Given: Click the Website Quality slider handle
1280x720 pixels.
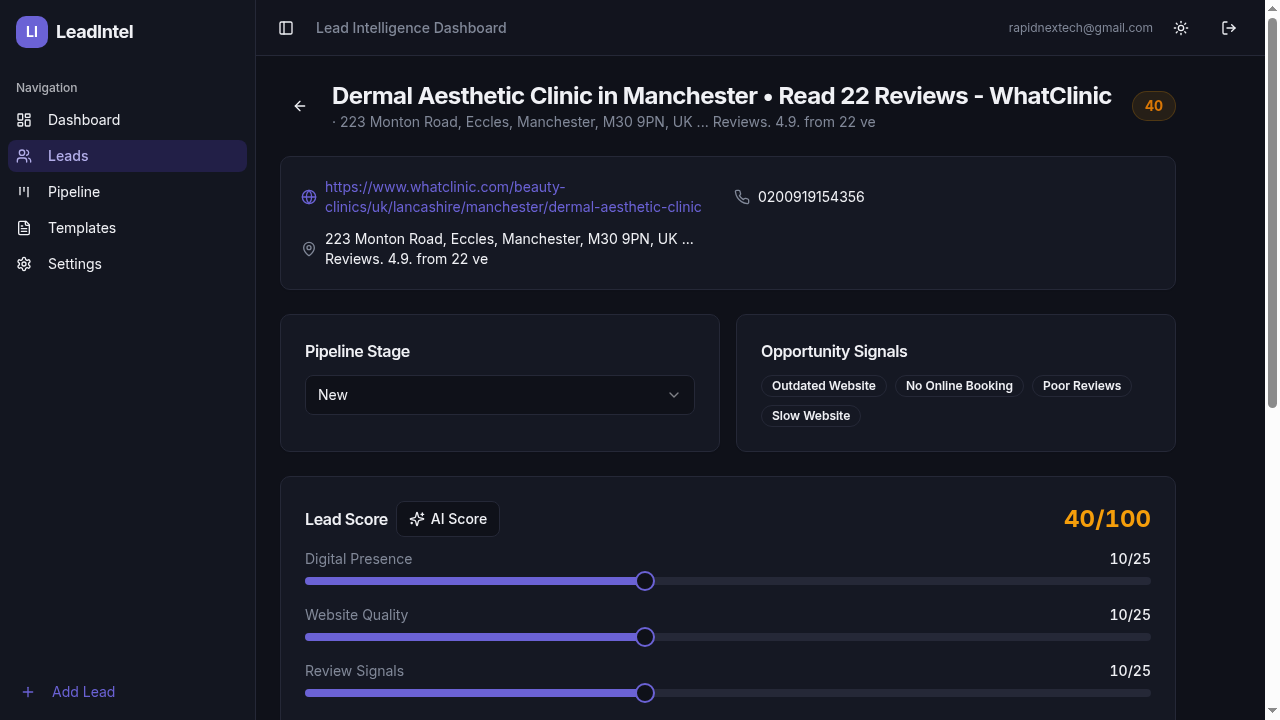Looking at the screenshot, I should (645, 637).
